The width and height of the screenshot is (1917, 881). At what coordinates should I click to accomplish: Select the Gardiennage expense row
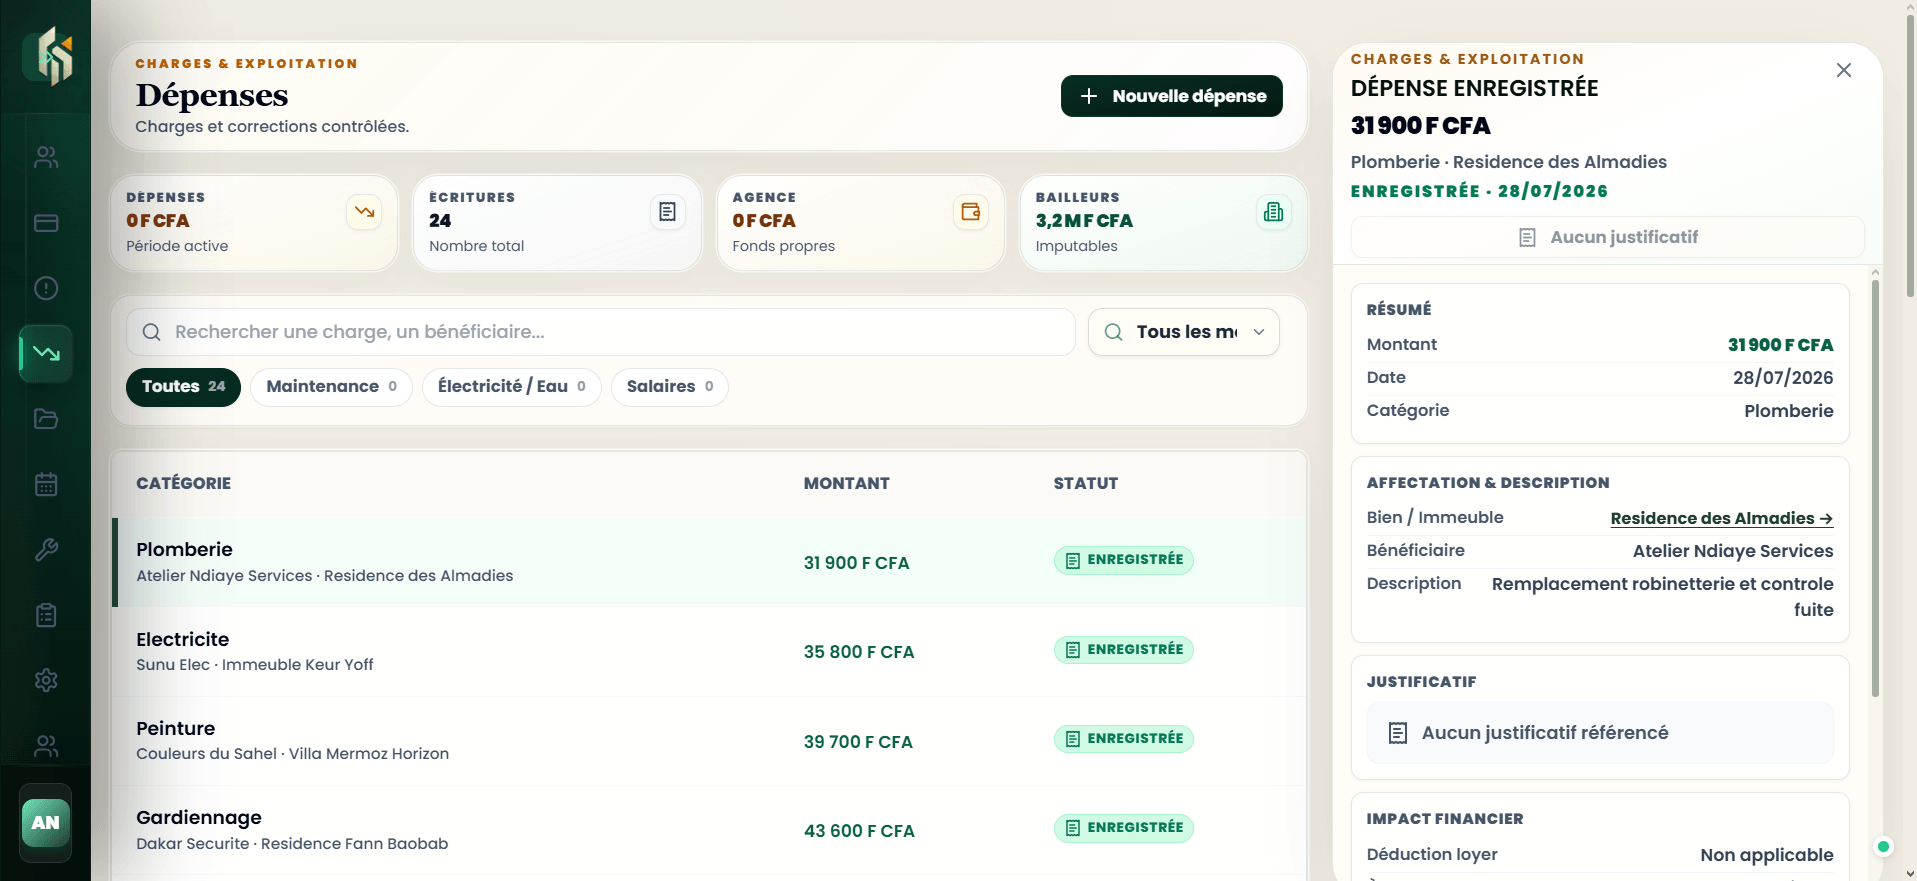709,830
